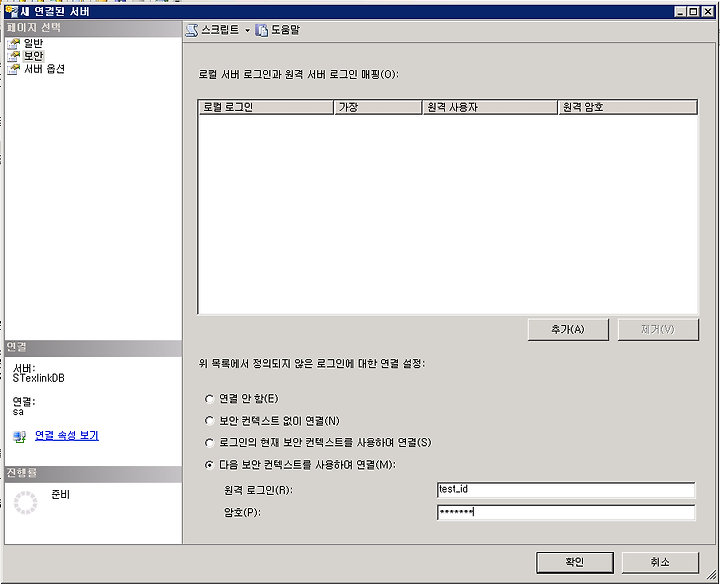720x584 pixels.
Task: Click the connection properties icon beside the link
Action: point(20,436)
